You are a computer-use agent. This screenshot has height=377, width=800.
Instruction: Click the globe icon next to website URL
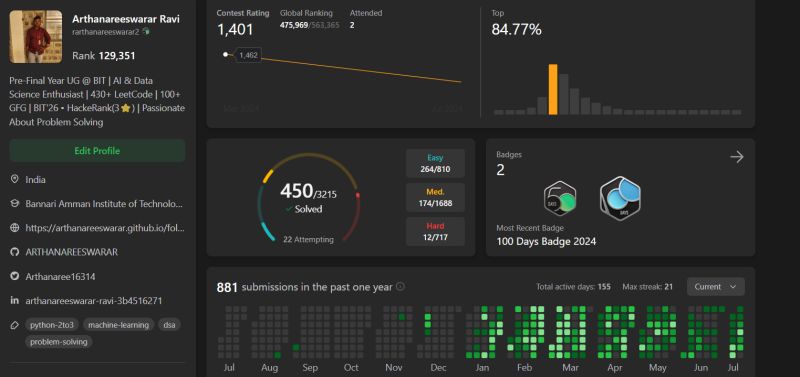(15, 228)
